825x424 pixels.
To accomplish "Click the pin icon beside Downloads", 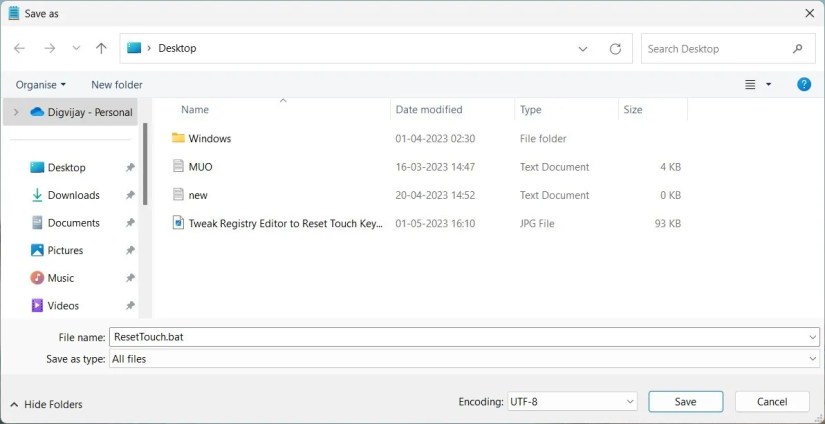I will pos(130,195).
